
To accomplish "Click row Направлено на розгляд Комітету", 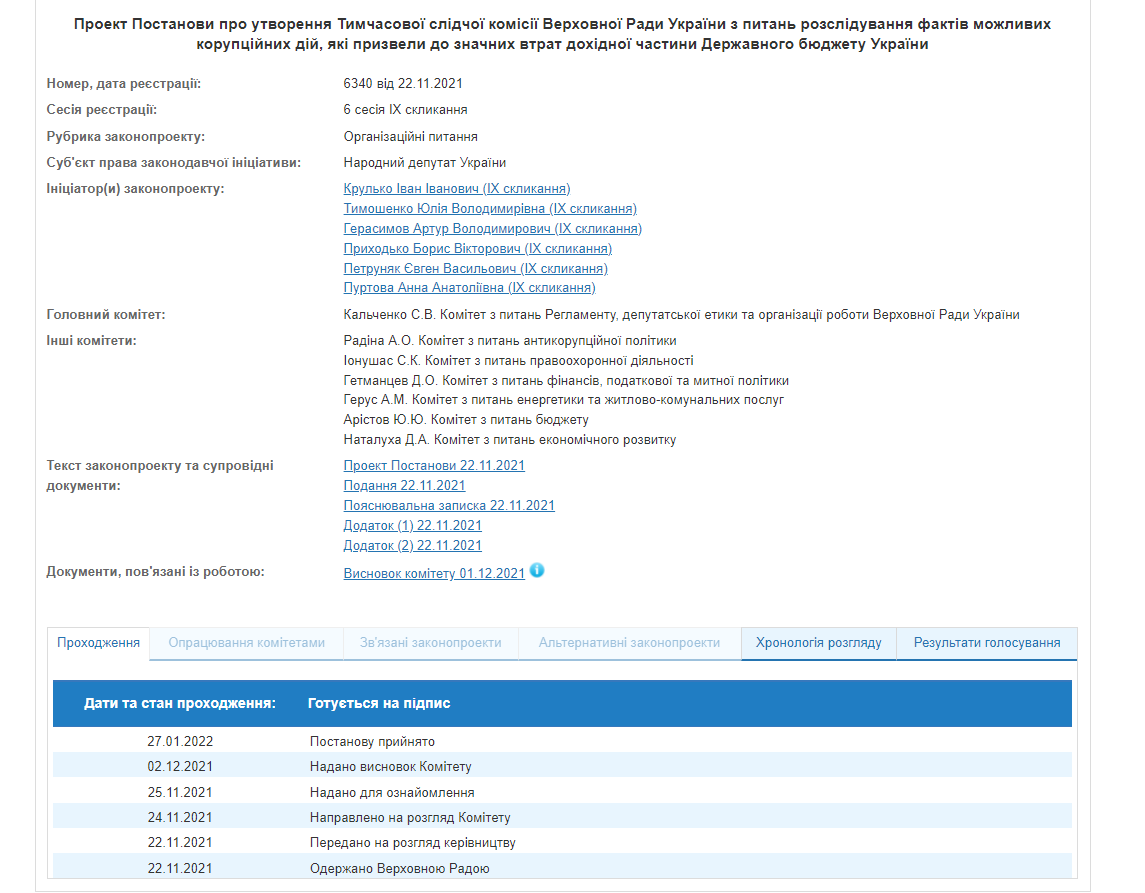I will pyautogui.click(x=562, y=817).
